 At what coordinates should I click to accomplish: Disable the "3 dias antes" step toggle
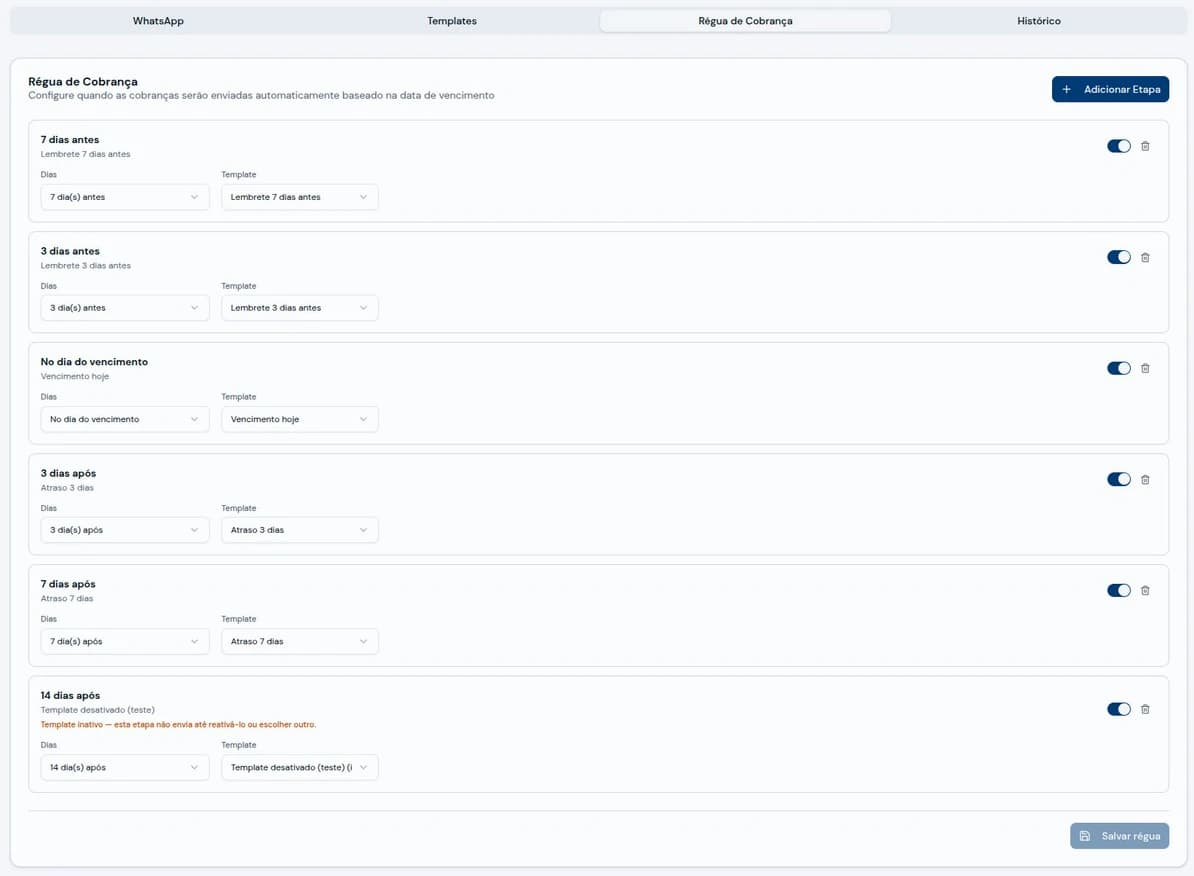[x=1119, y=257]
